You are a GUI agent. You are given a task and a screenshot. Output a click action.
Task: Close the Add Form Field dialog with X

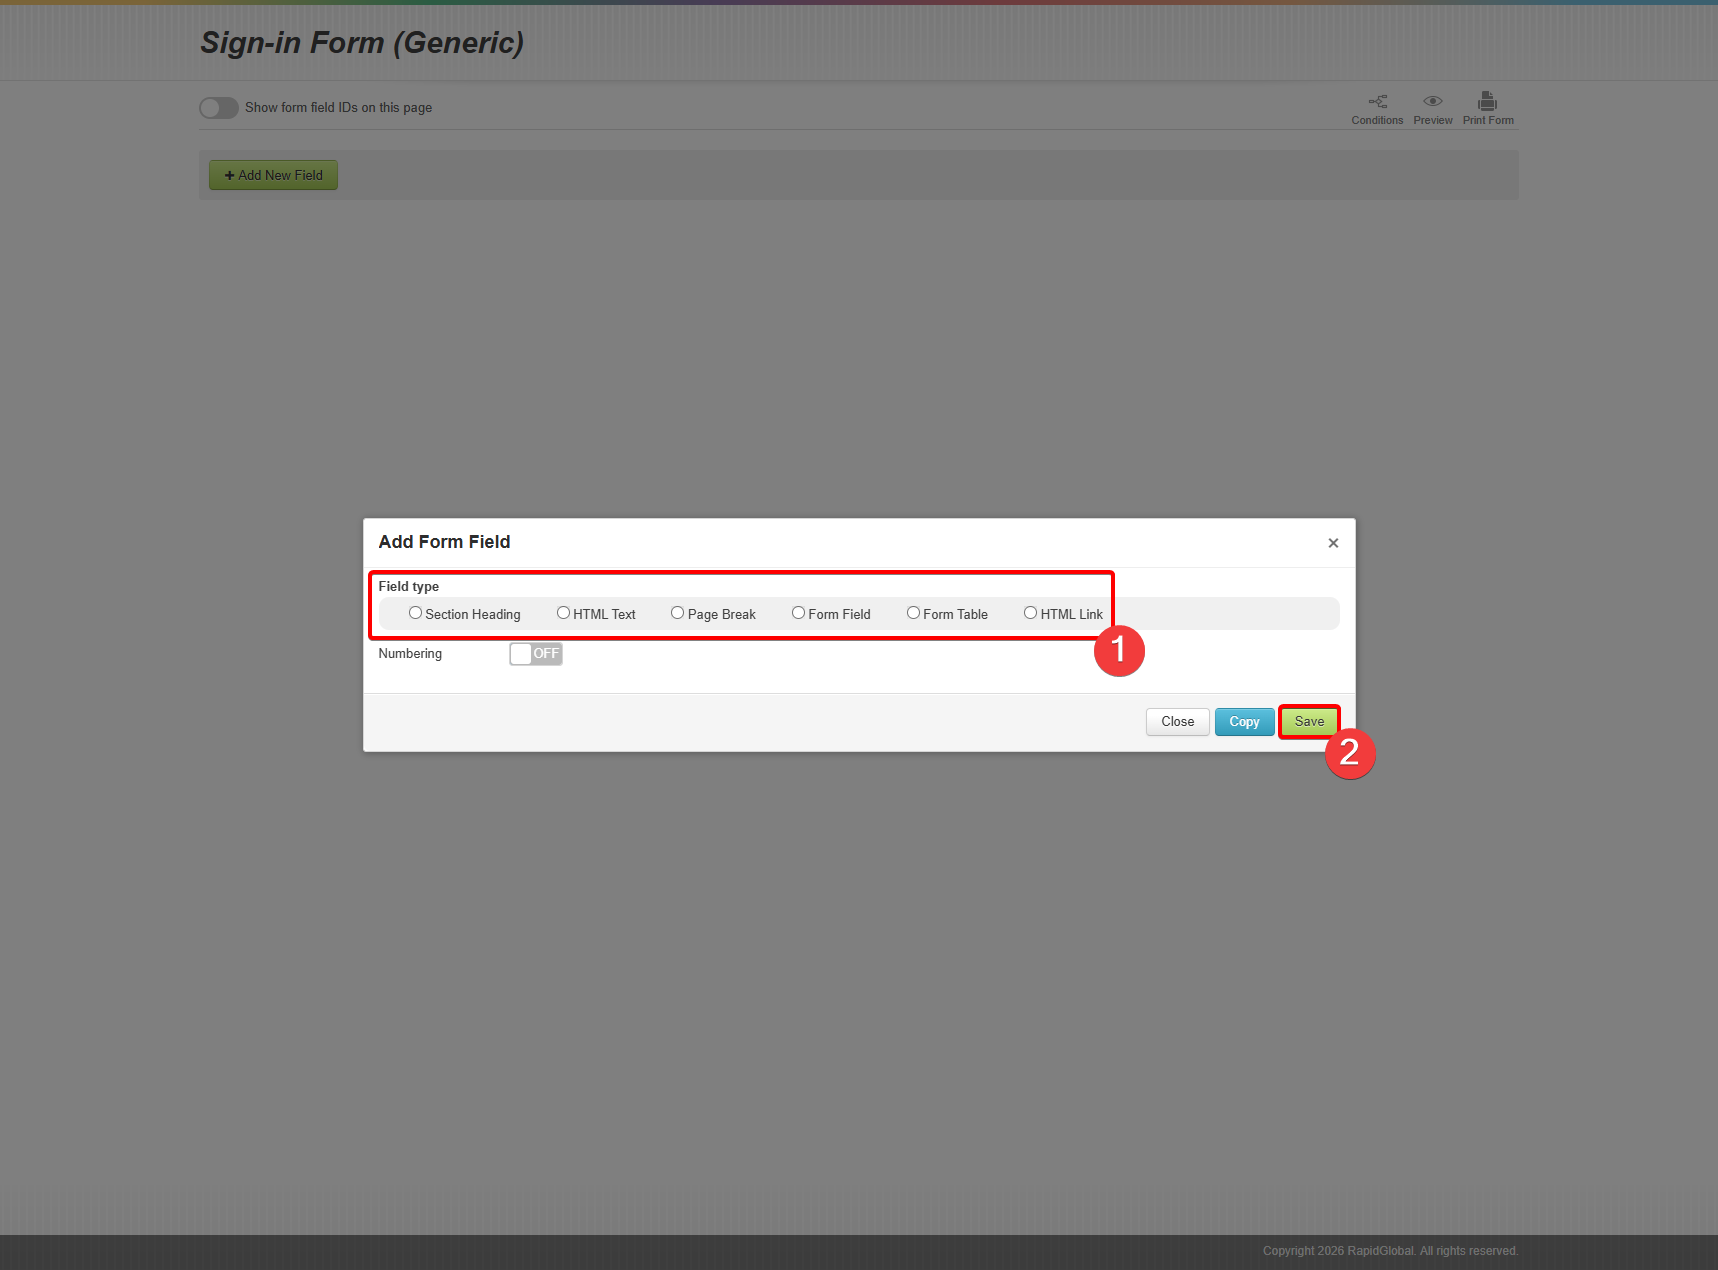(1332, 543)
